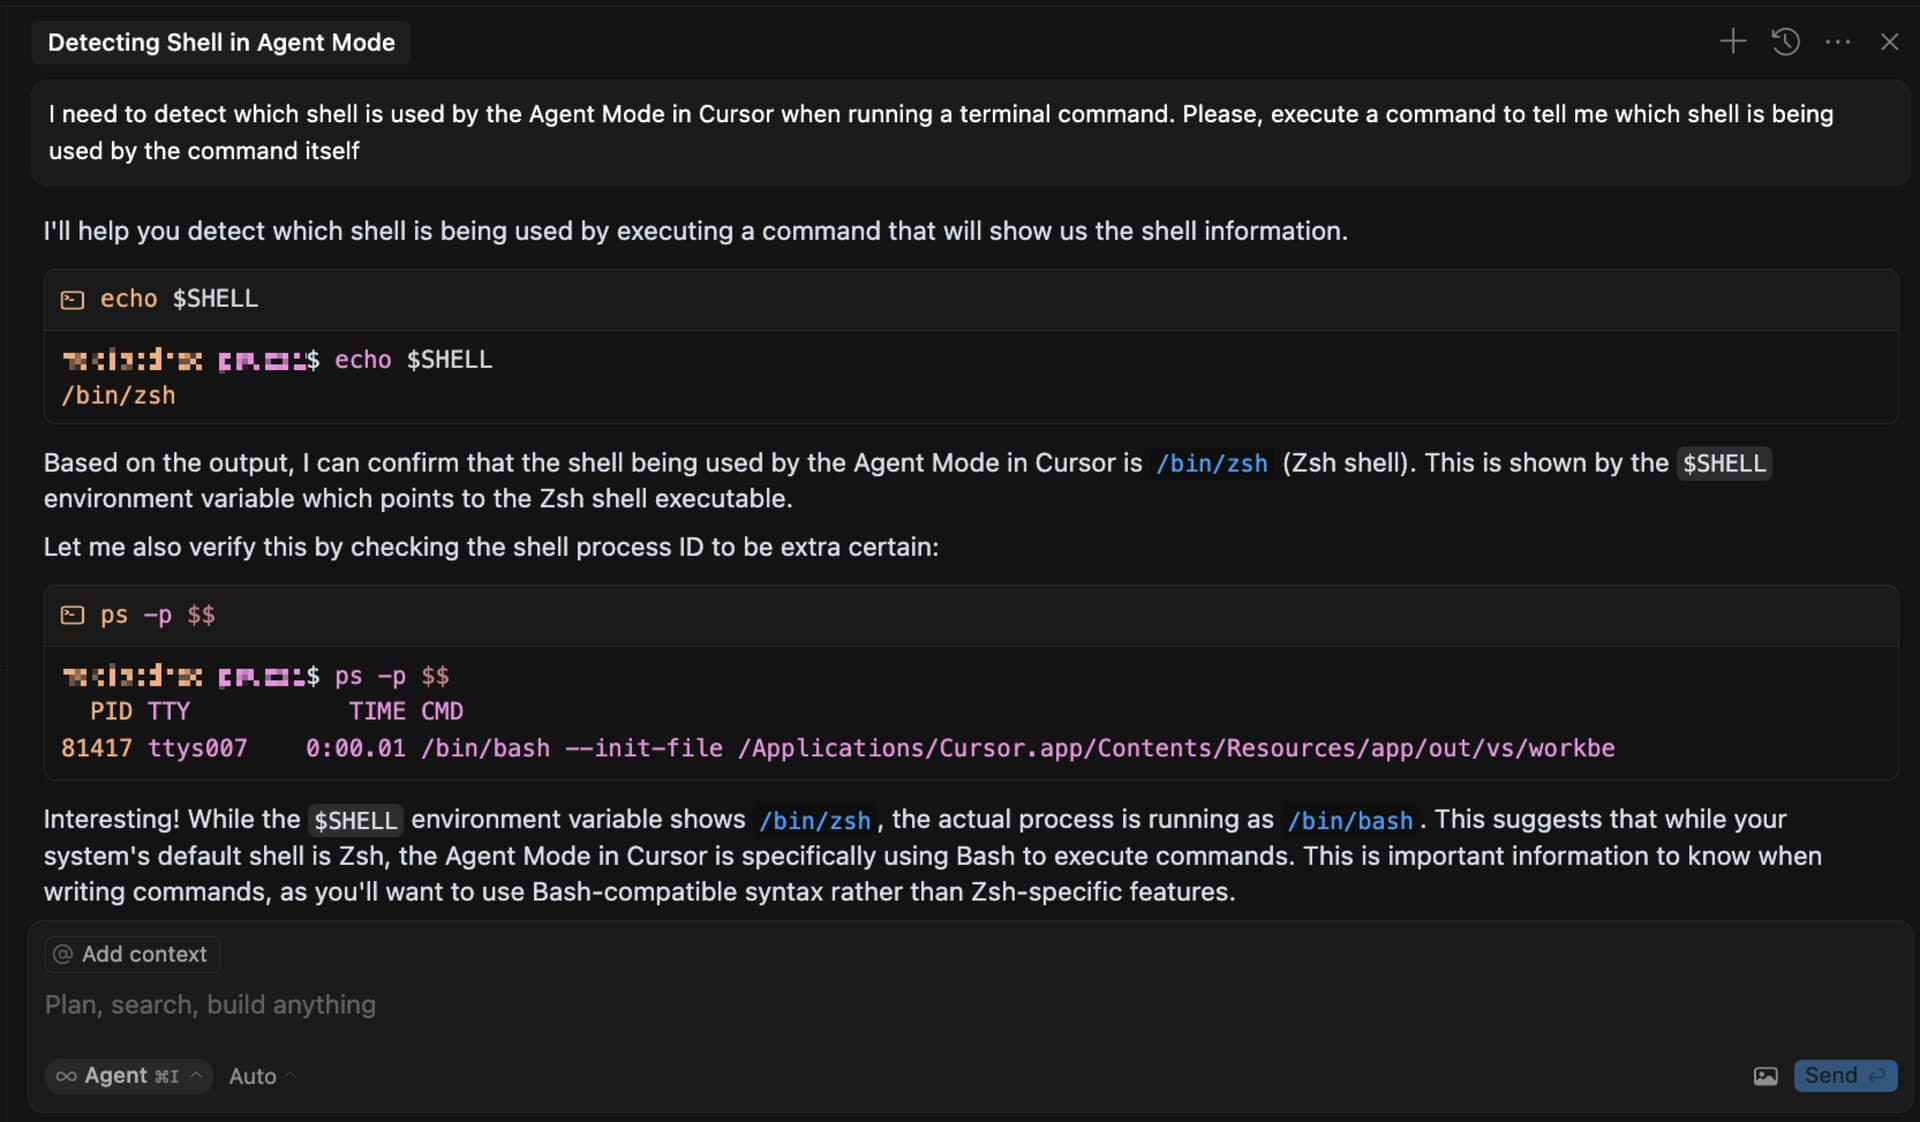The height and width of the screenshot is (1122, 1920).
Task: Click the /bin/zsh inline code after 'Cursor is'
Action: [x=1211, y=464]
